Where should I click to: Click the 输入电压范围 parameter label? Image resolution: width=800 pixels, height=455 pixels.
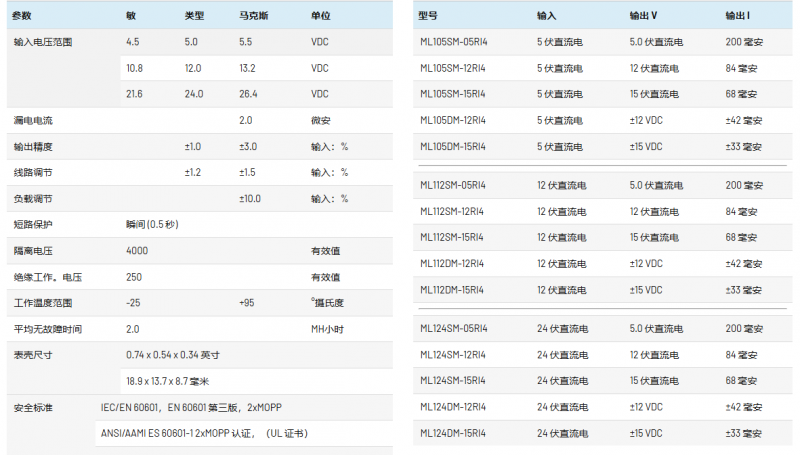[x=43, y=42]
